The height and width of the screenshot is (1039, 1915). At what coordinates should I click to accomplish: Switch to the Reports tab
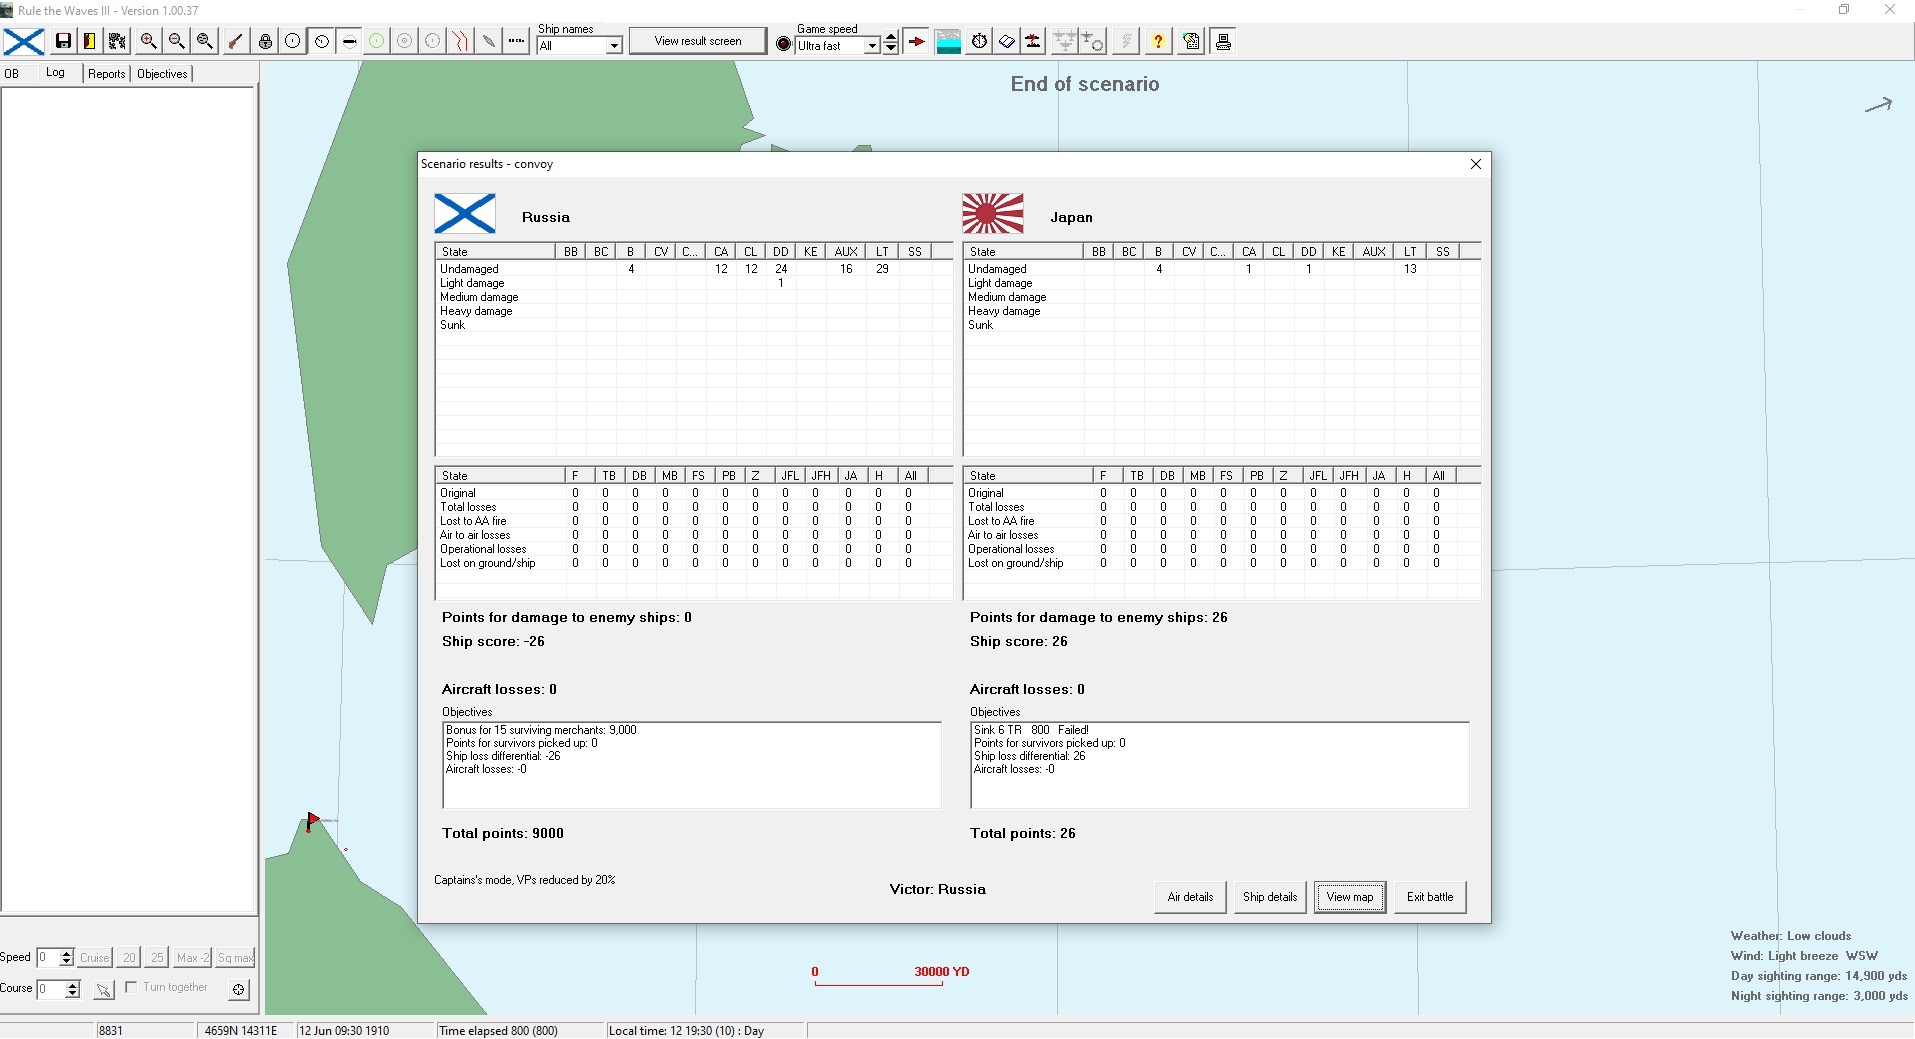[106, 74]
